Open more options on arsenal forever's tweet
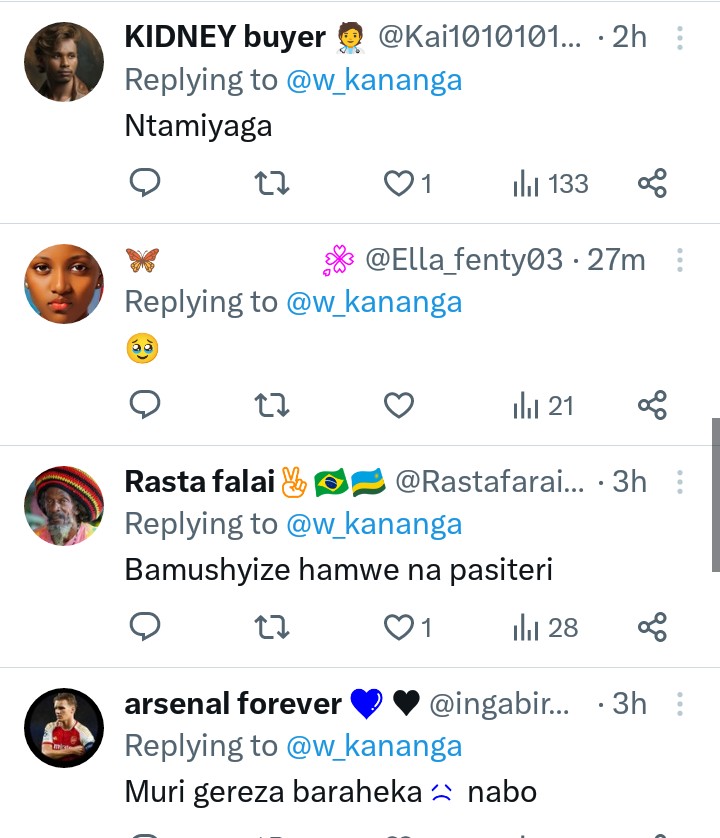 tap(680, 704)
